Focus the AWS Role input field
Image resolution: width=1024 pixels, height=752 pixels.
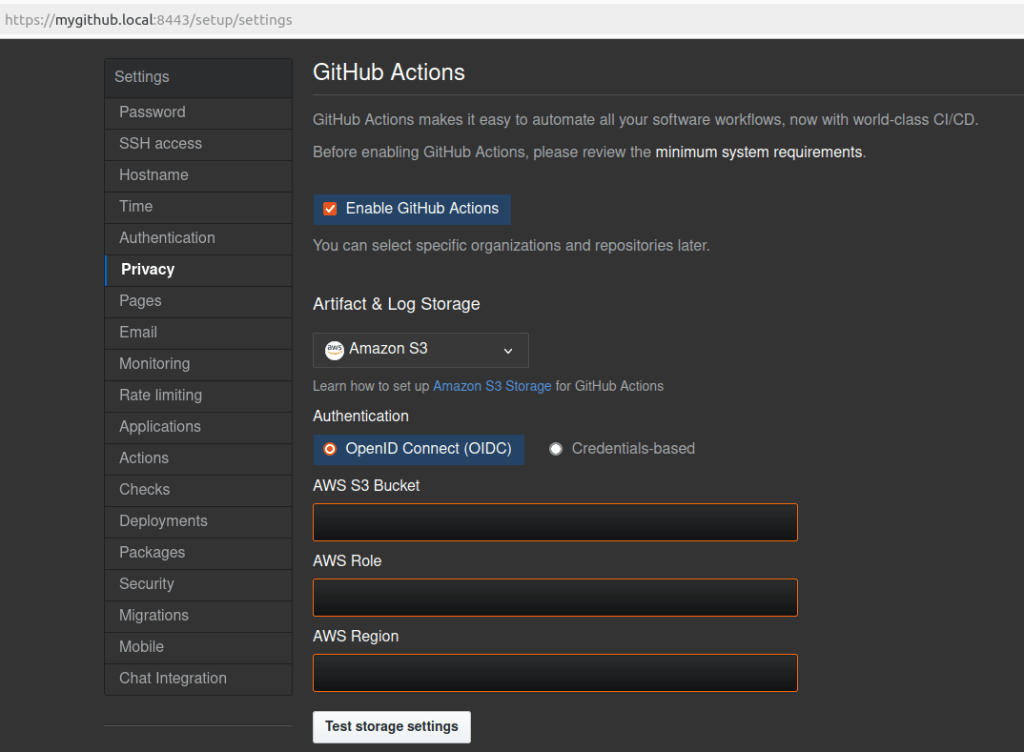point(555,597)
